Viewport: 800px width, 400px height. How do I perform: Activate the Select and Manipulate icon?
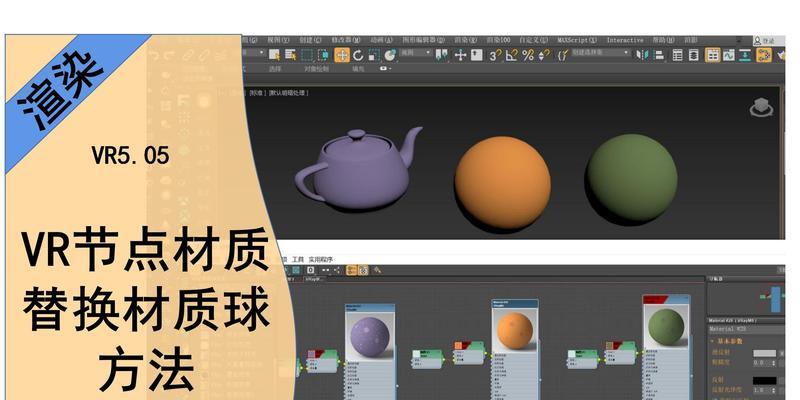[x=460, y=55]
